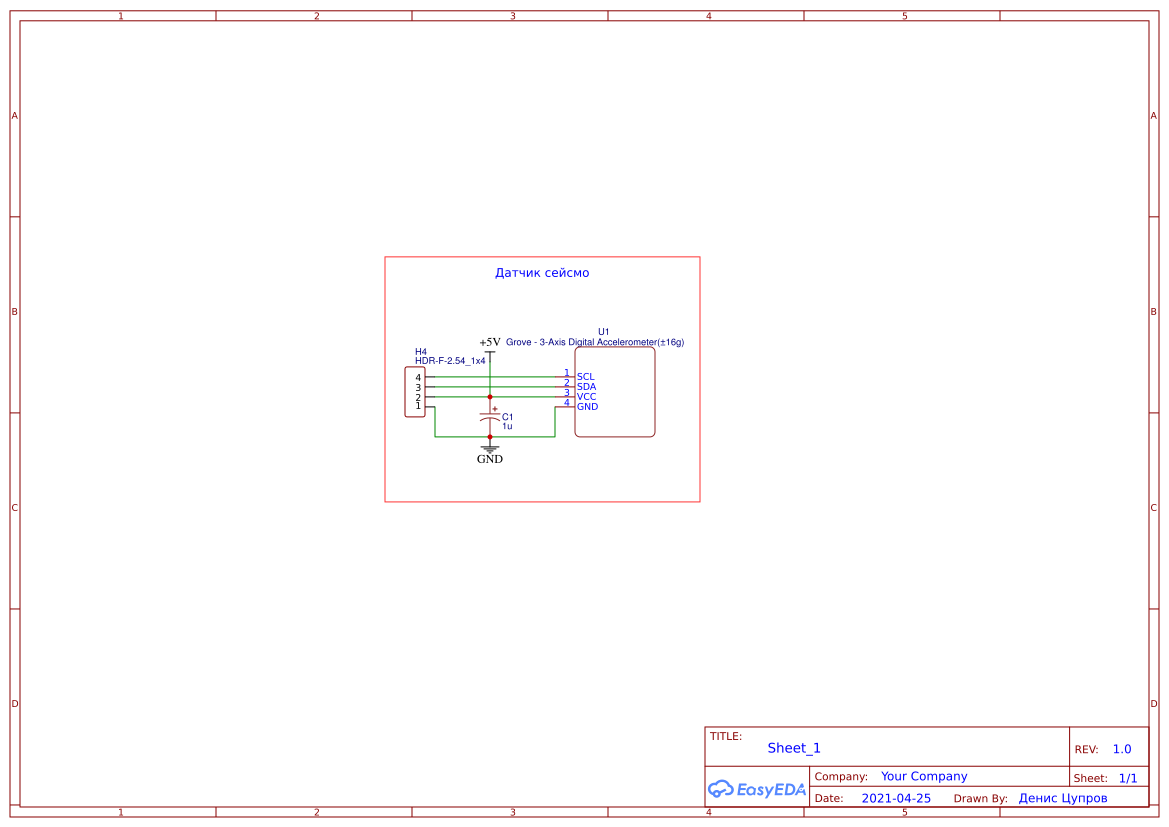The height and width of the screenshot is (827, 1169).
Task: Click pin number 3 on header H4
Action: (x=418, y=388)
